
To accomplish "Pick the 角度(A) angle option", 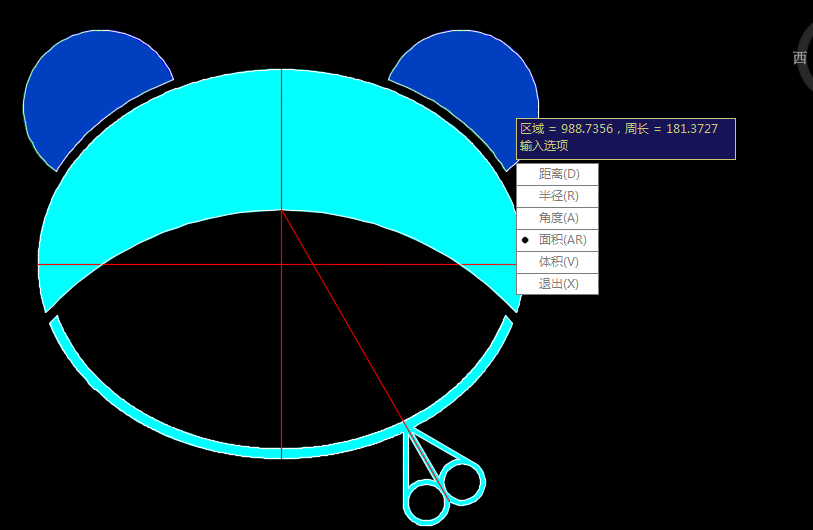I will pos(558,218).
